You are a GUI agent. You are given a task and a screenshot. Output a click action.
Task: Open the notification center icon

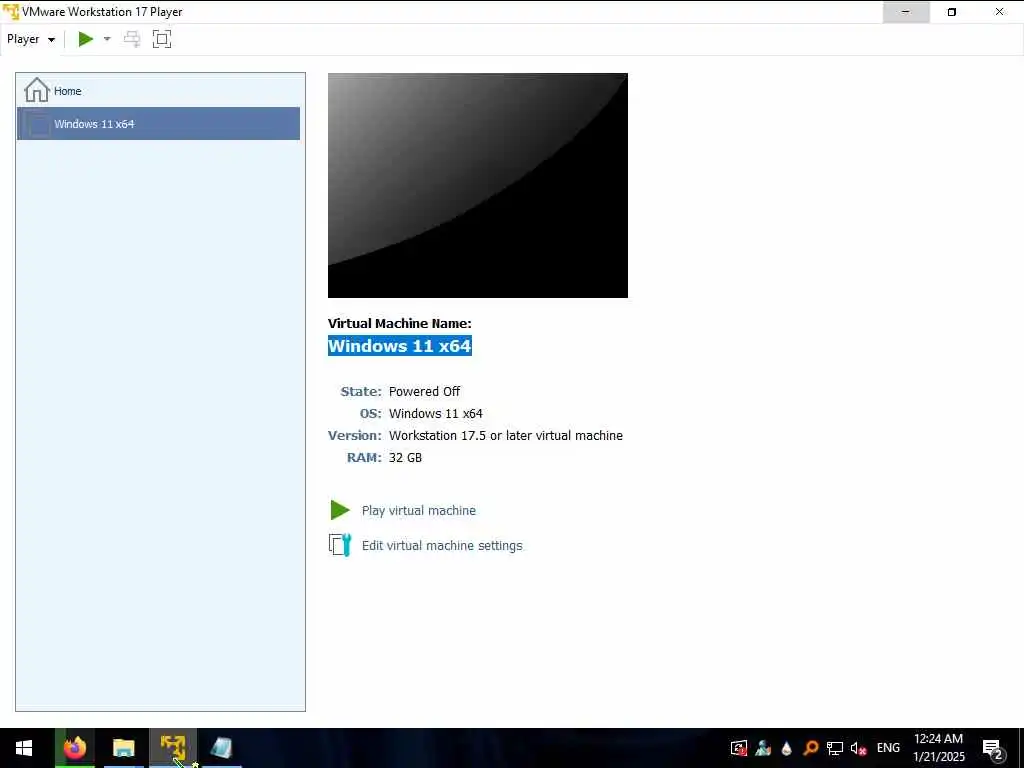tap(993, 748)
